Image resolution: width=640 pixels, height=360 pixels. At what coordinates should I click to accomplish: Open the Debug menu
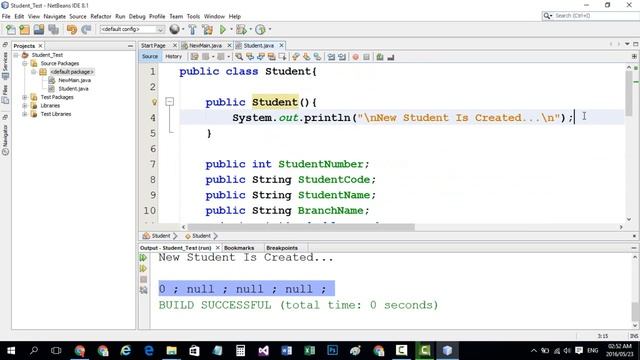coord(137,16)
